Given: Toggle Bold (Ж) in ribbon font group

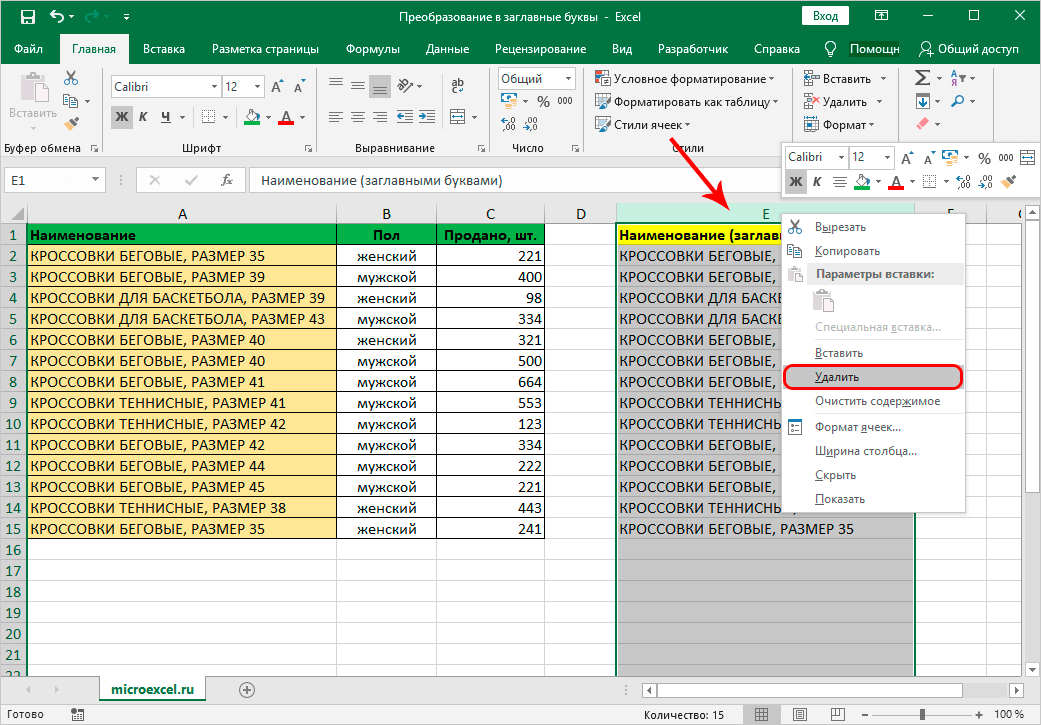Looking at the screenshot, I should point(122,117).
